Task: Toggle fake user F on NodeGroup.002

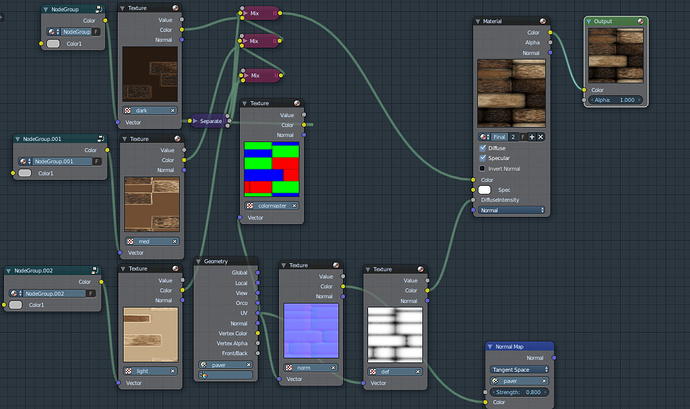Action: (x=90, y=293)
